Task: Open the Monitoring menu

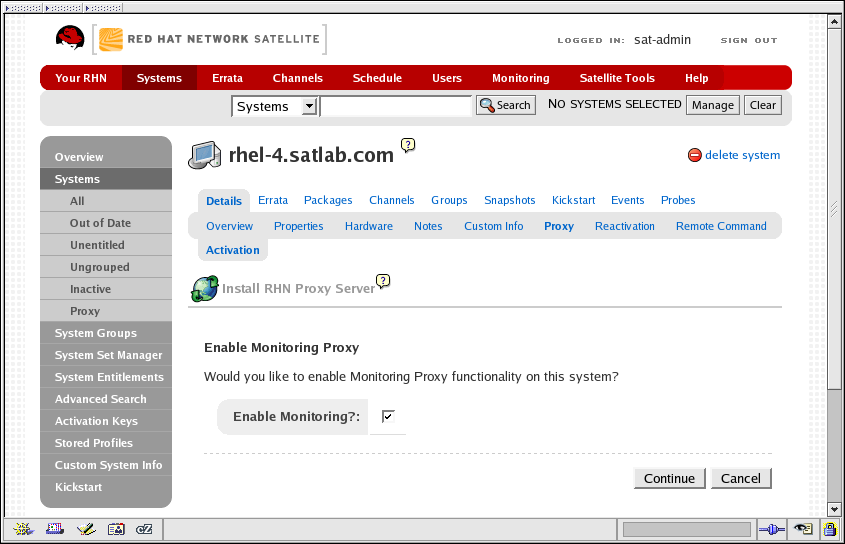Action: pos(521,78)
